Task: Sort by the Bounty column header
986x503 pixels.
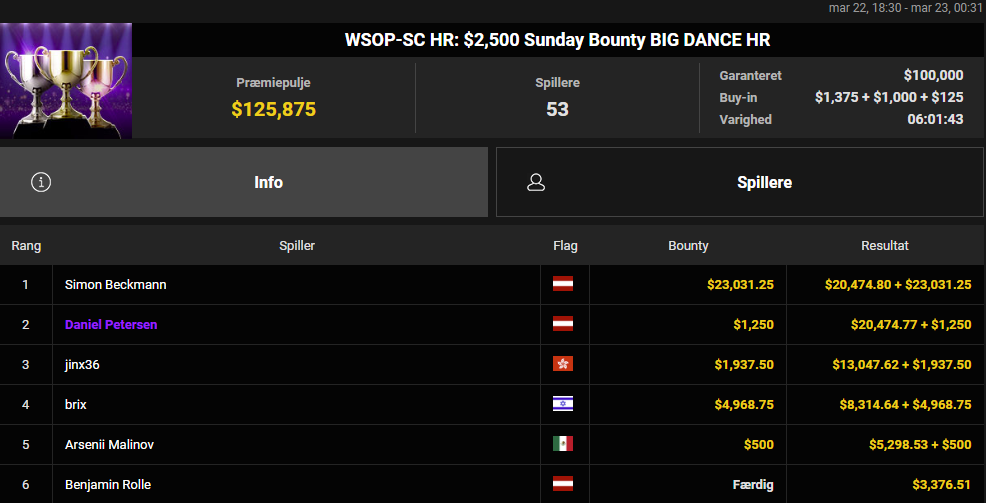Action: click(x=688, y=245)
